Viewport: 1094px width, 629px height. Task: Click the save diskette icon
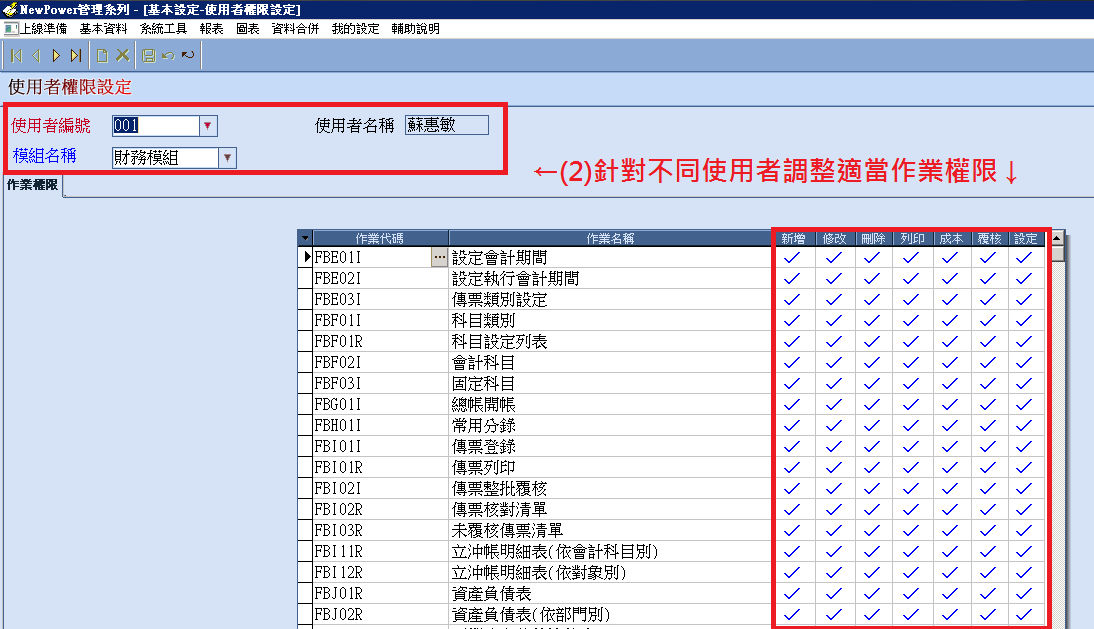(x=149, y=56)
